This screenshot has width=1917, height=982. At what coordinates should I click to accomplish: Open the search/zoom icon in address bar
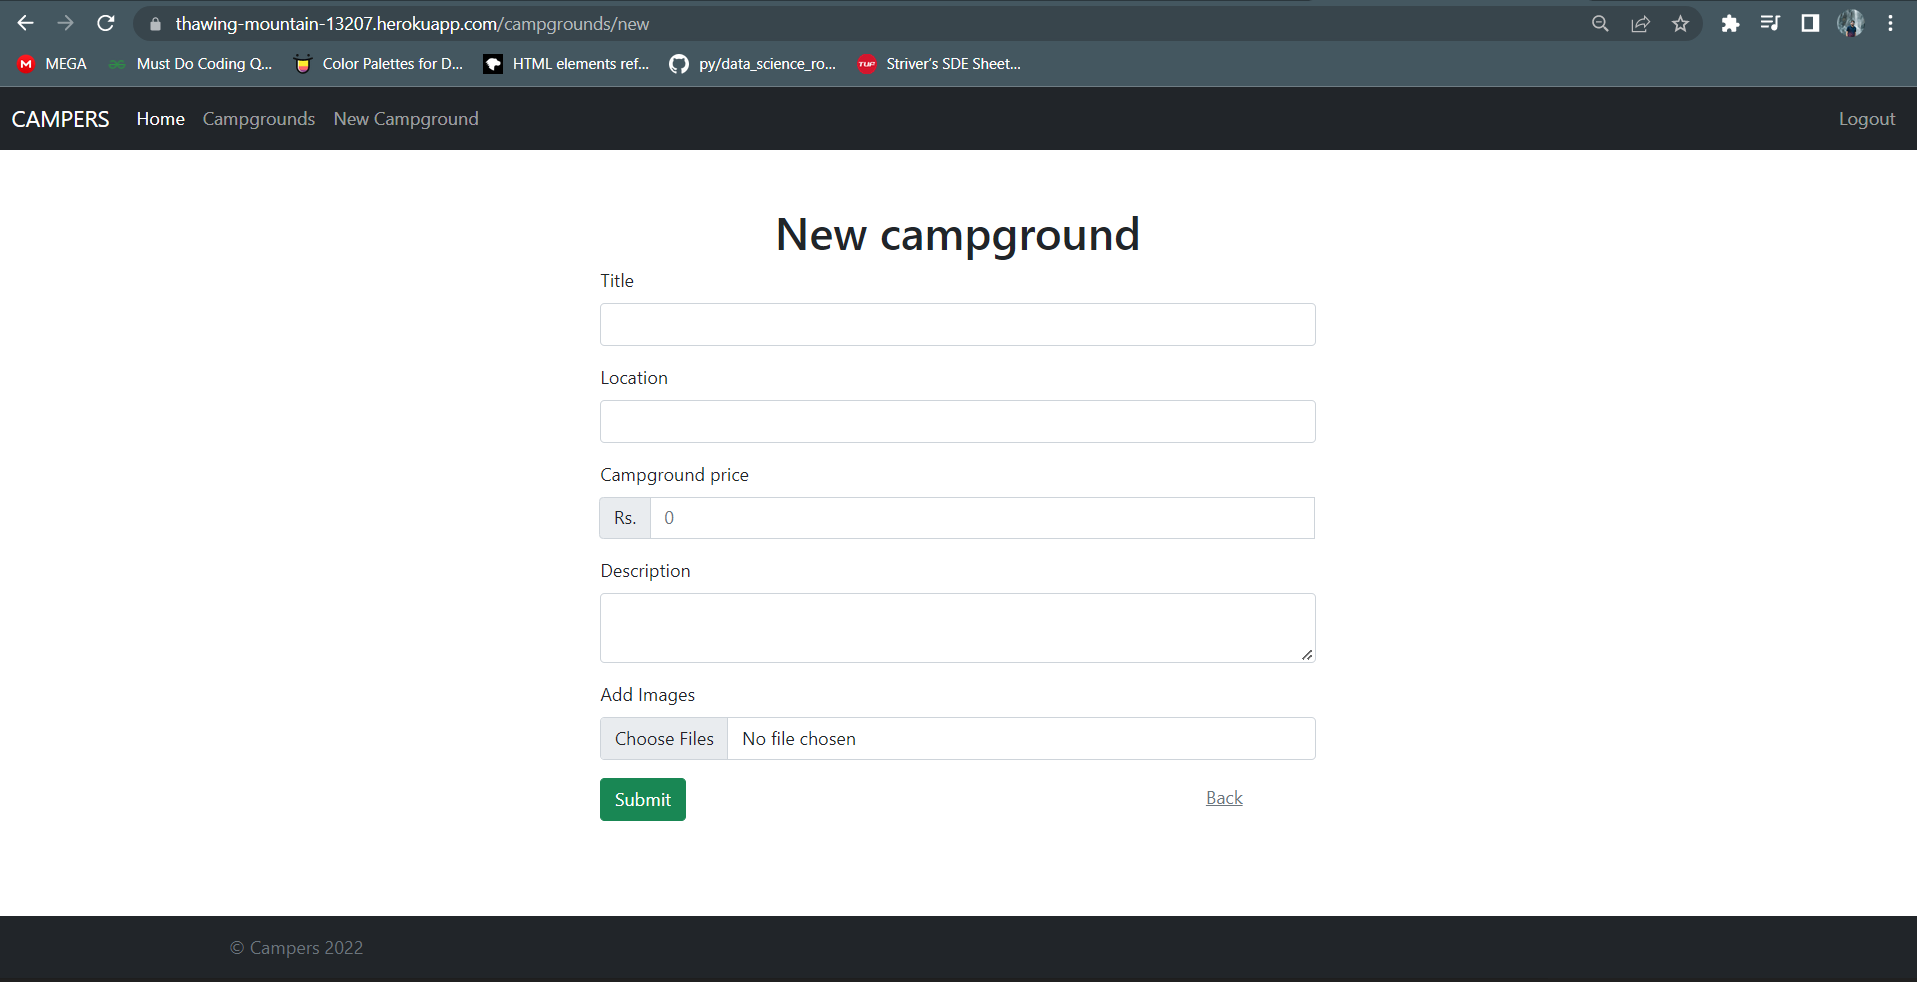(x=1600, y=23)
